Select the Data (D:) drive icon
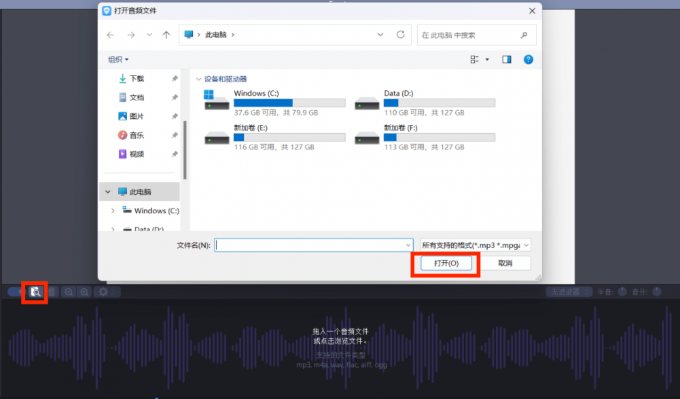680x399 pixels. click(x=367, y=103)
